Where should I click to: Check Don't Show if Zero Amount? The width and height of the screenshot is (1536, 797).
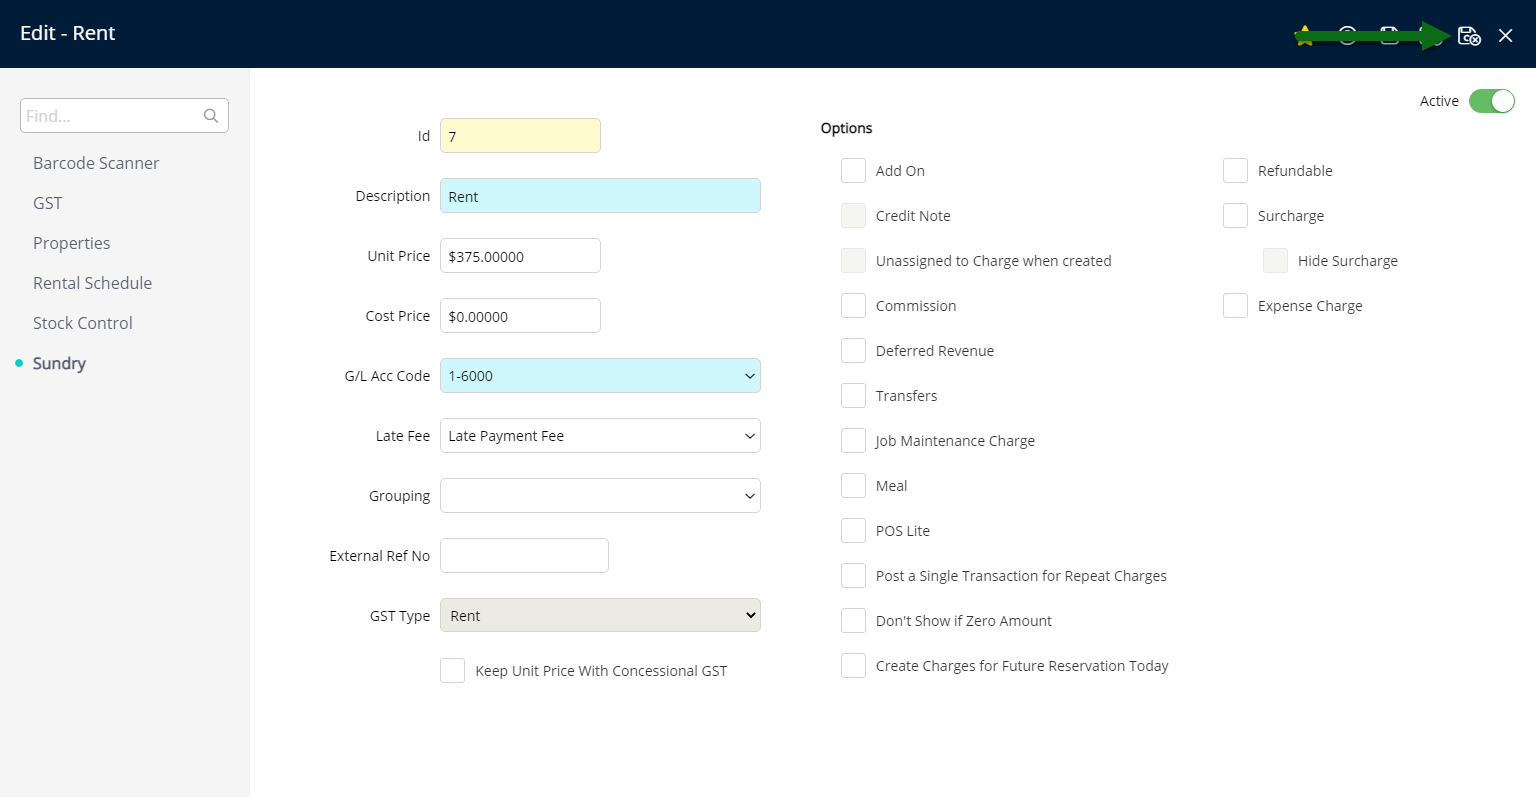pos(853,621)
